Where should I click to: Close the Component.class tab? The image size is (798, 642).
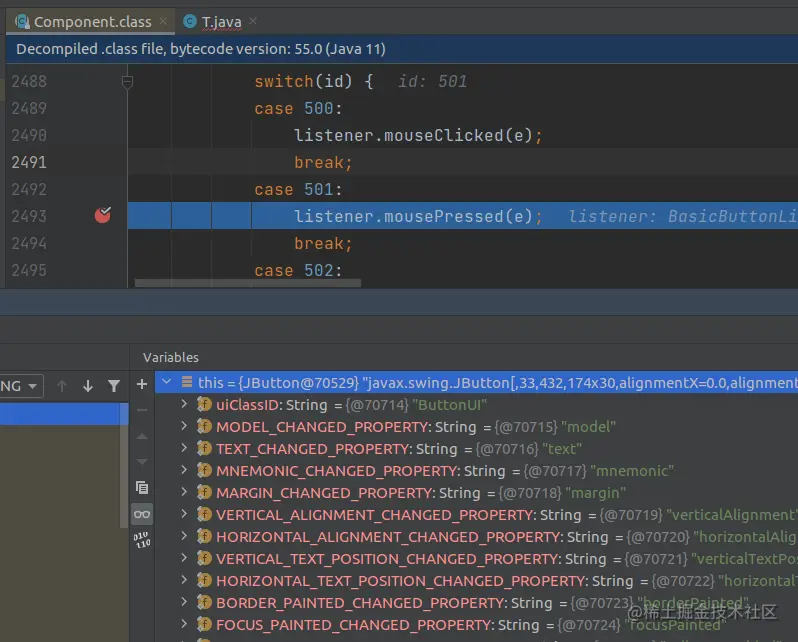click(x=163, y=21)
